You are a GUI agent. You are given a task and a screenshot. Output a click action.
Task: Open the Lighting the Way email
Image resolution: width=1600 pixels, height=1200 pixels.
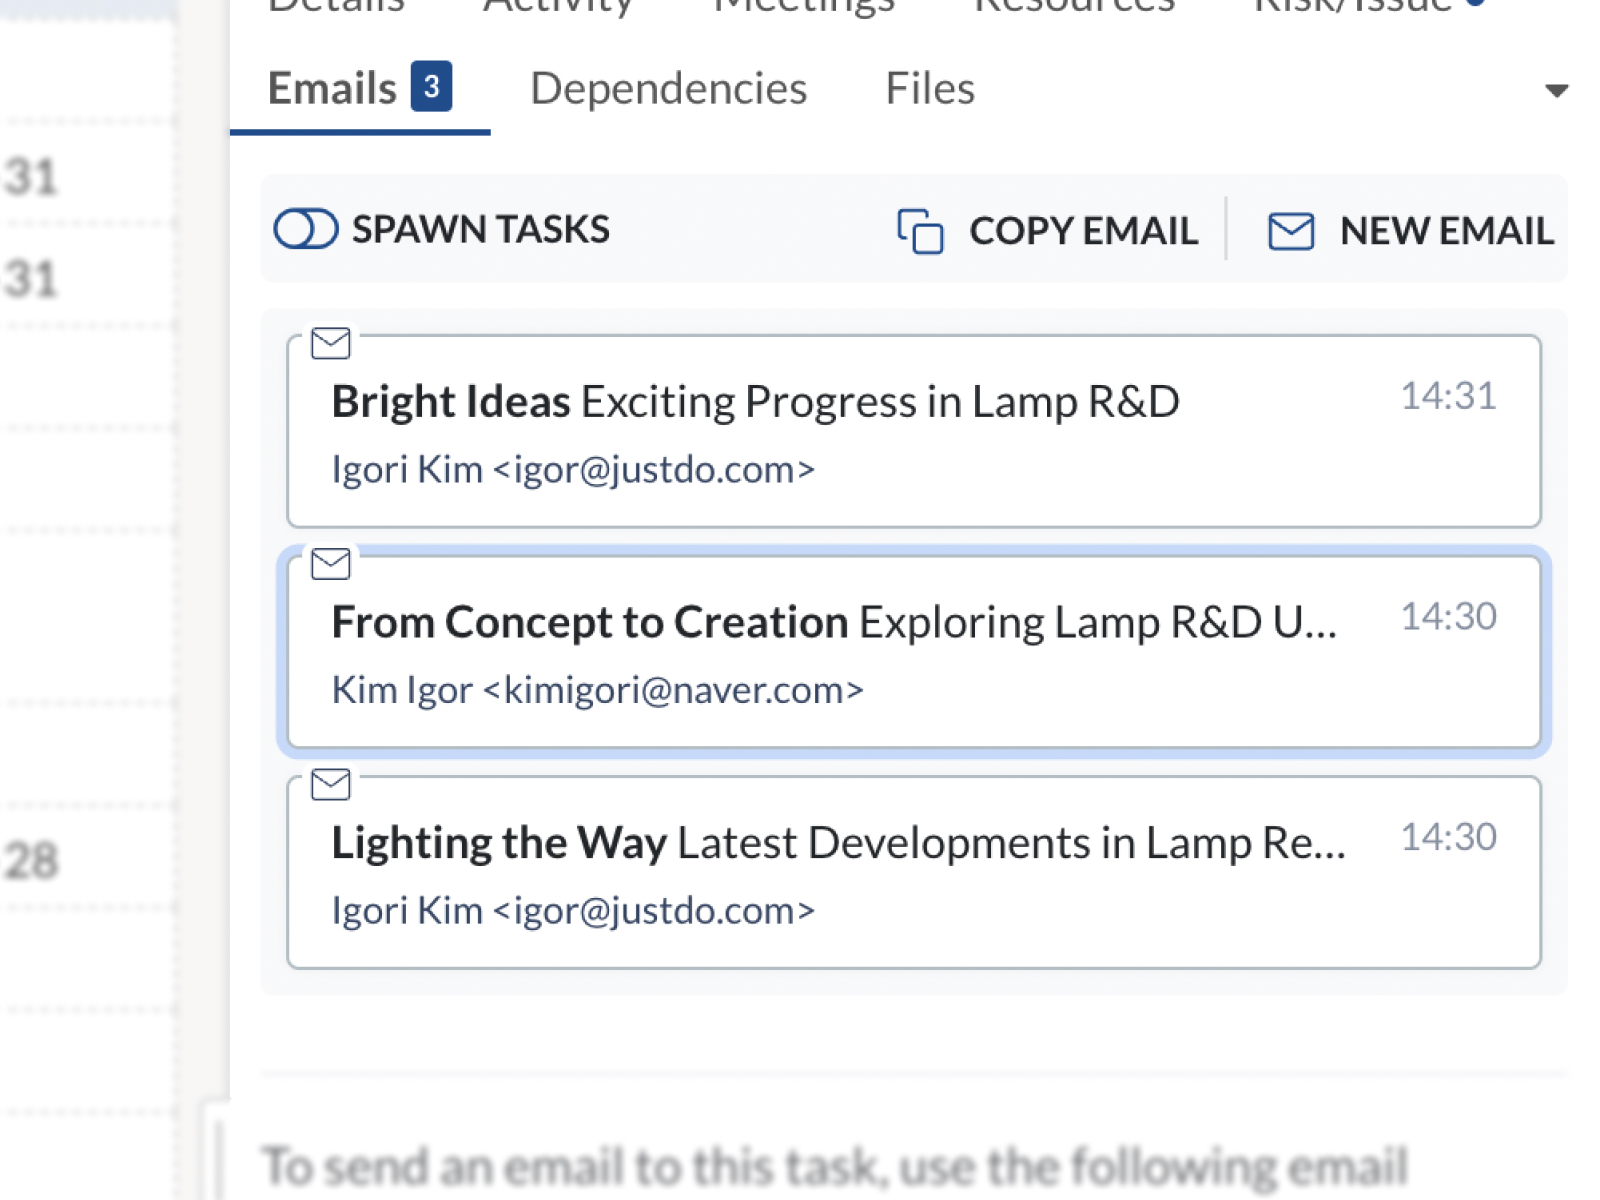coord(838,843)
